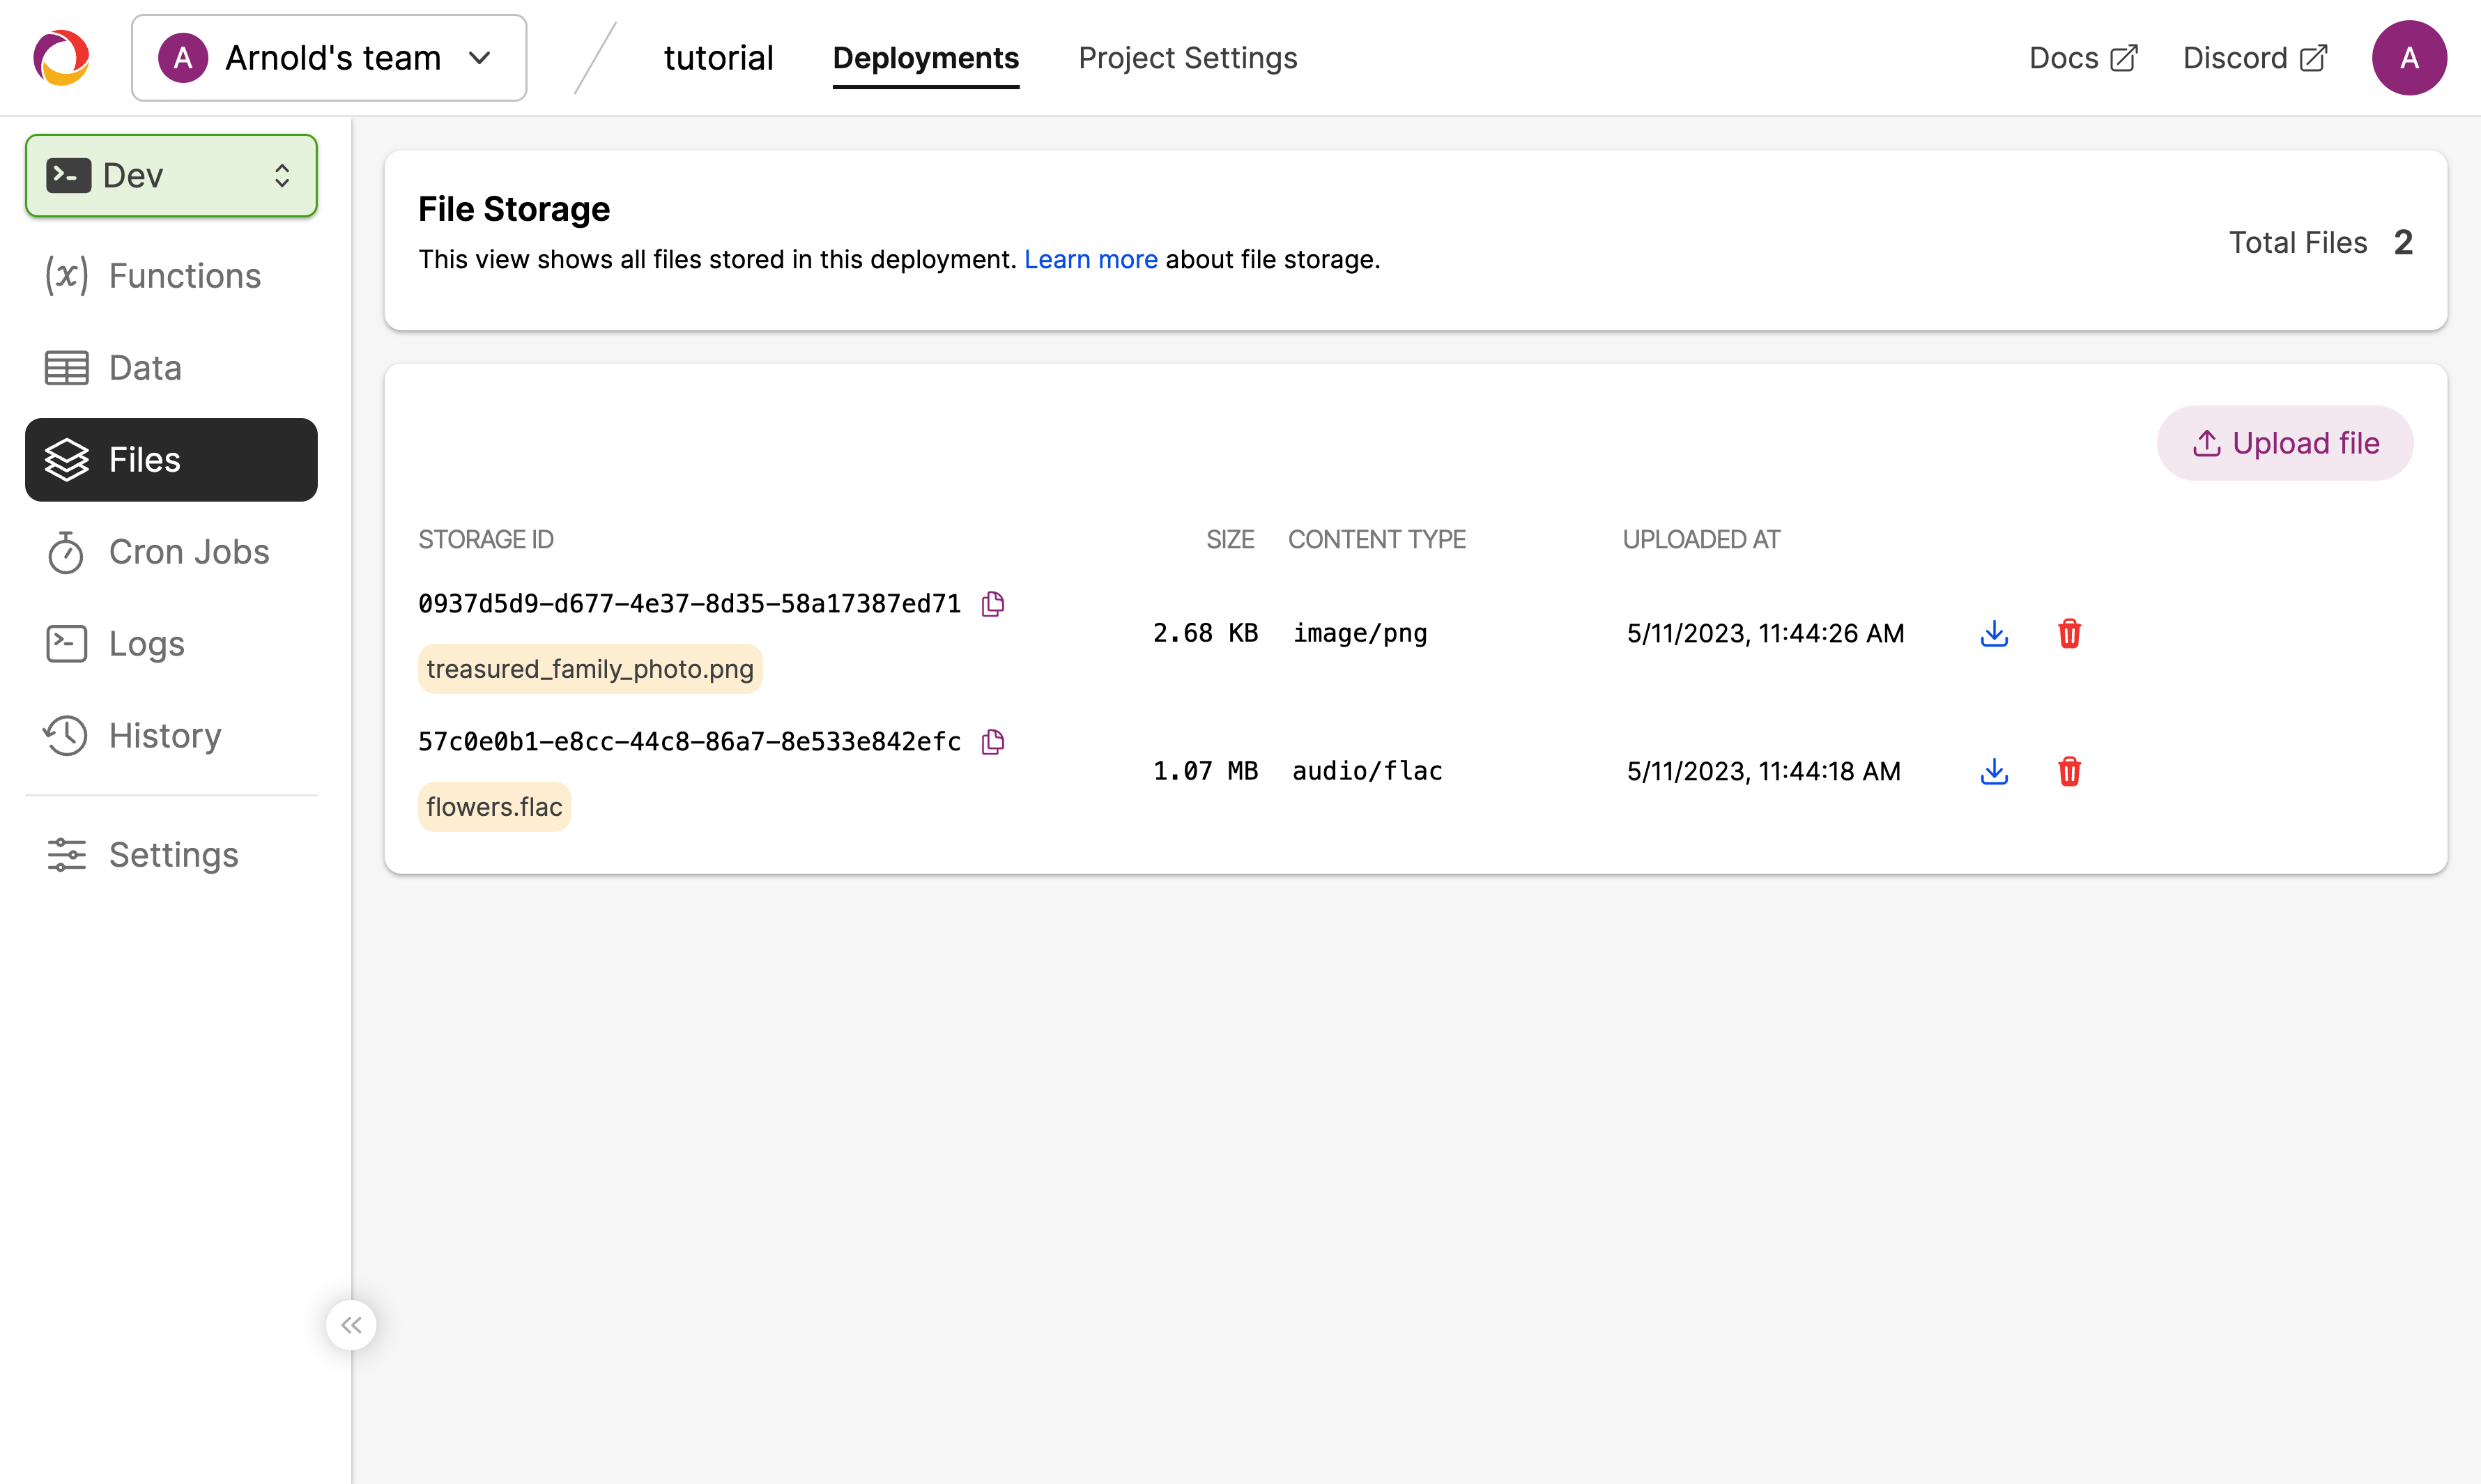Download the treasured_family_photo.png file
Screen dimensions: 2481x1484
coord(1995,633)
